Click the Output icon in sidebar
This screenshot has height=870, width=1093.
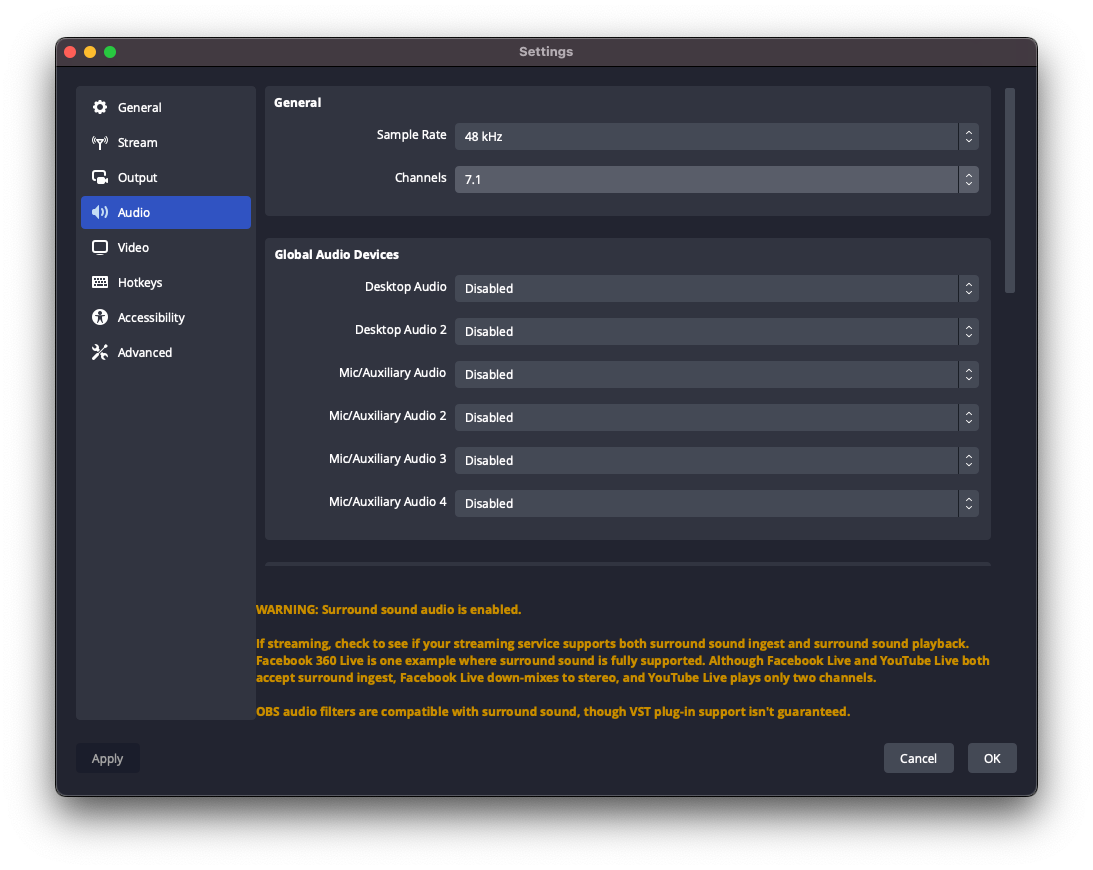tap(100, 178)
